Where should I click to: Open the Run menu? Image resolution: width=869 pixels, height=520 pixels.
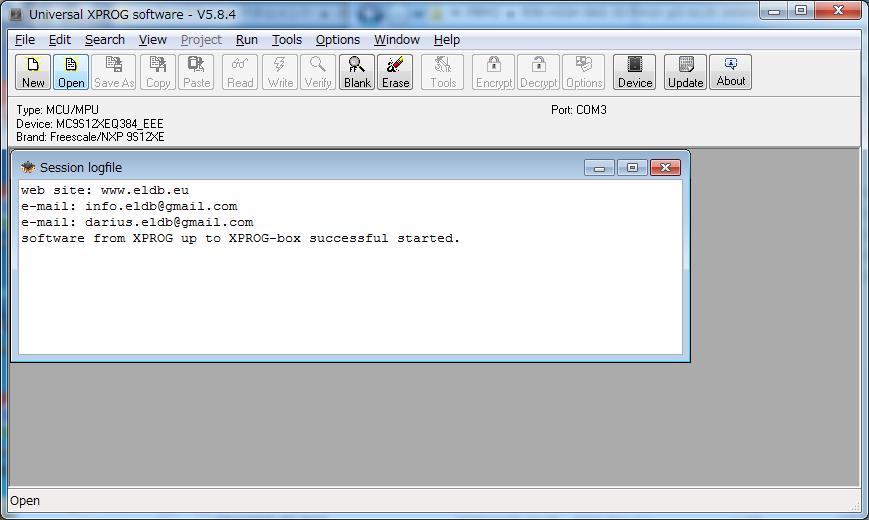(247, 40)
